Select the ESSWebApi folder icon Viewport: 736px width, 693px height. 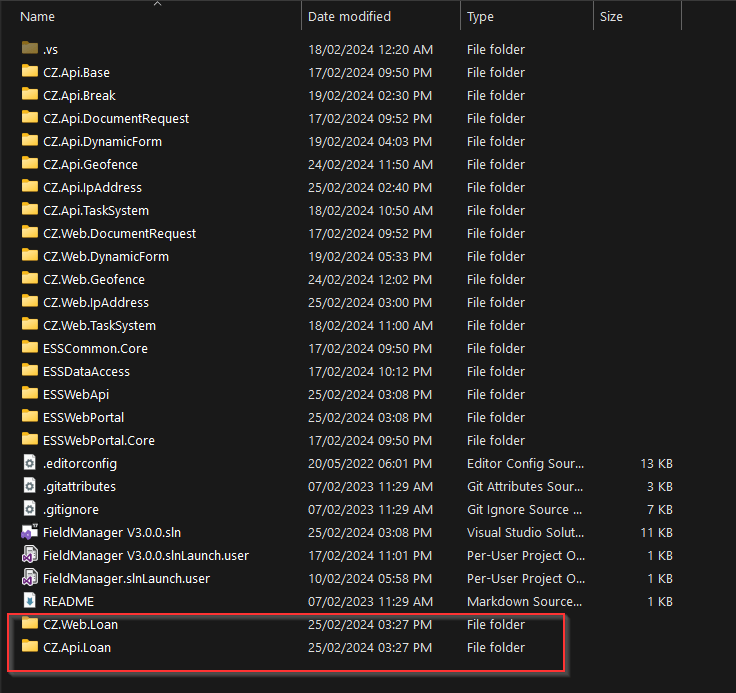click(30, 393)
